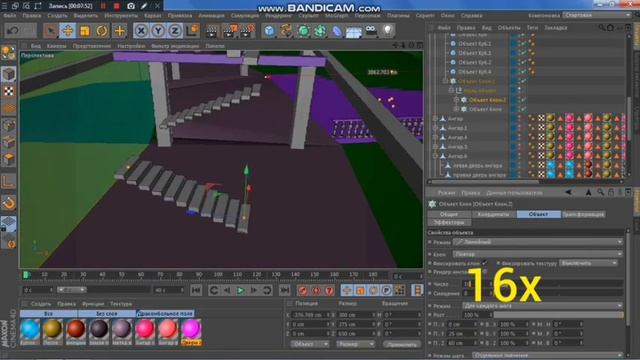This screenshot has height=360, width=640.
Task: Select the cyan material swatch
Action: tap(30, 329)
